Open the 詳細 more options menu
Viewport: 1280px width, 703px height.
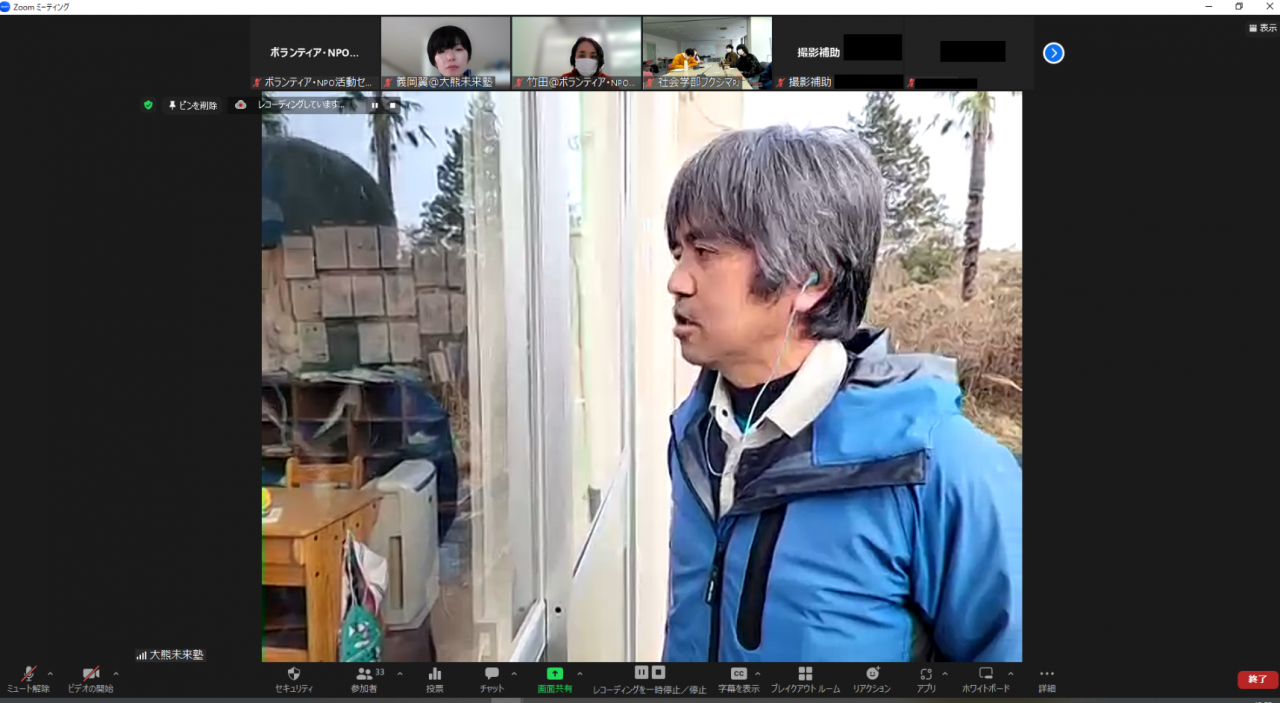pos(1047,674)
